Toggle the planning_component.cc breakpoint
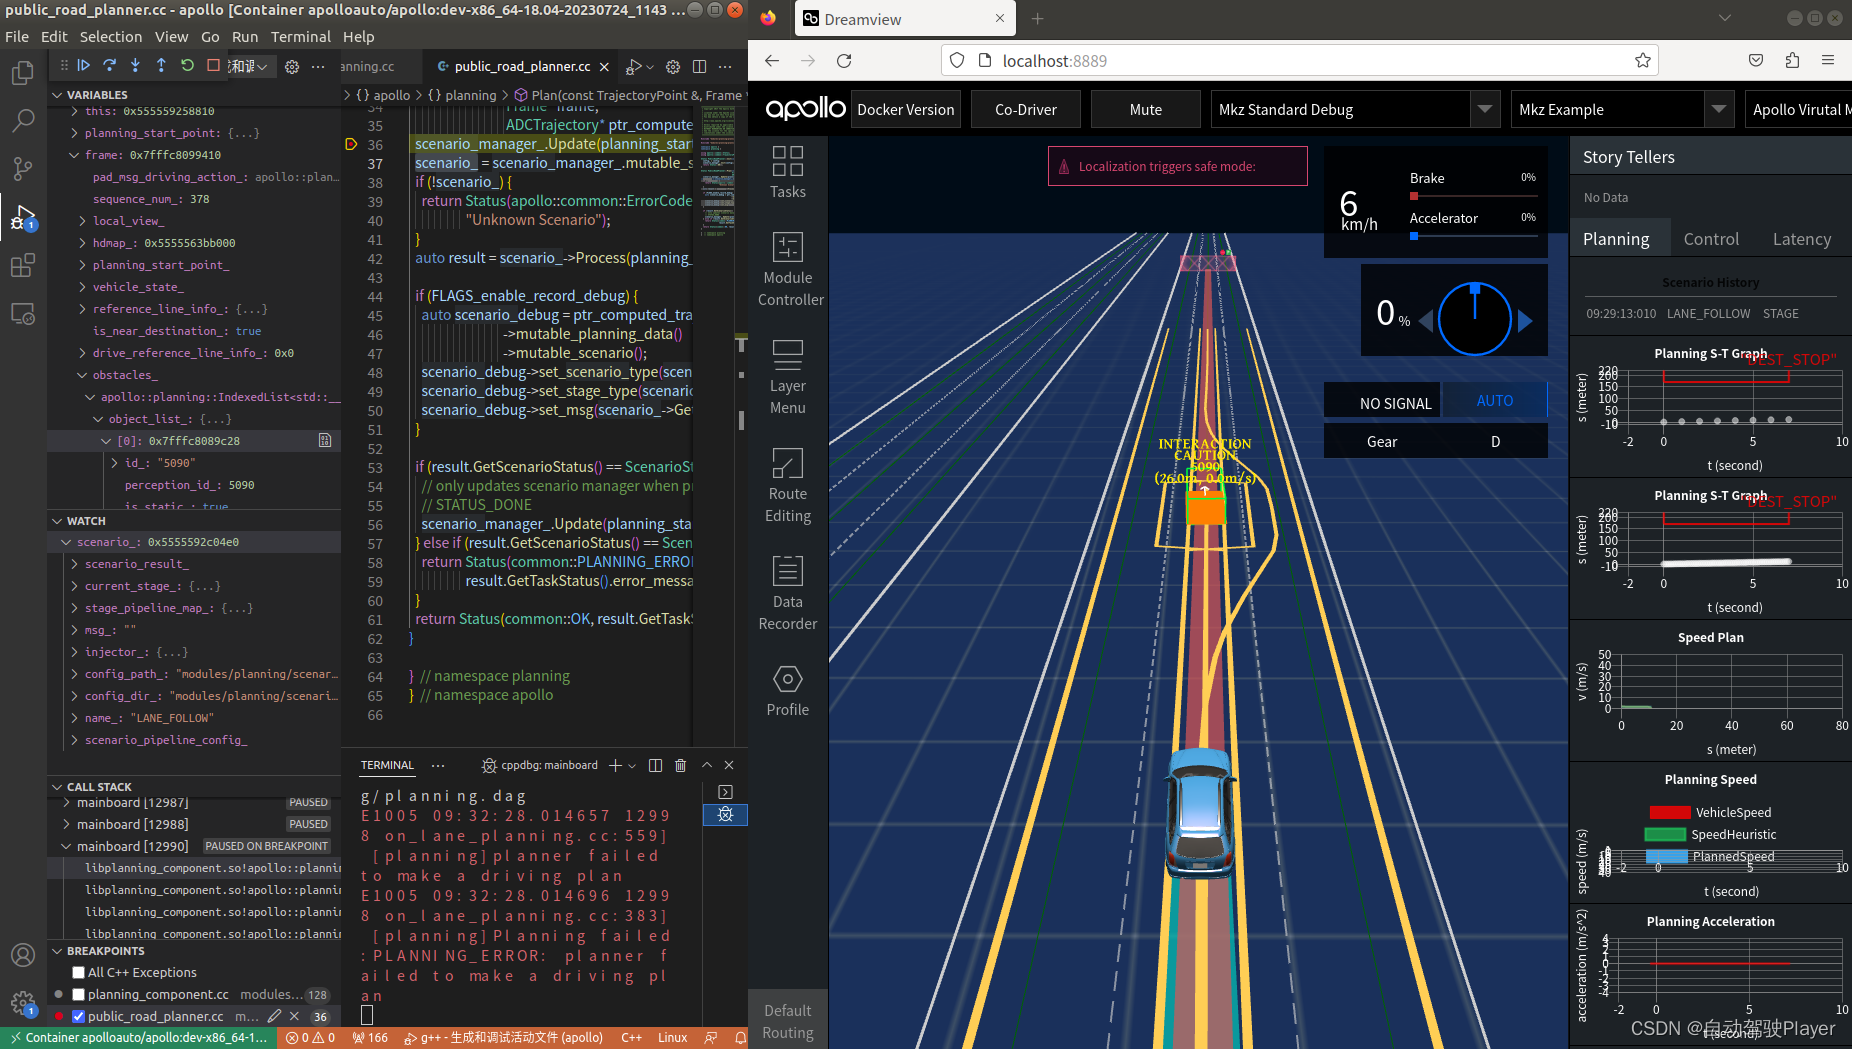This screenshot has width=1852, height=1049. click(77, 993)
